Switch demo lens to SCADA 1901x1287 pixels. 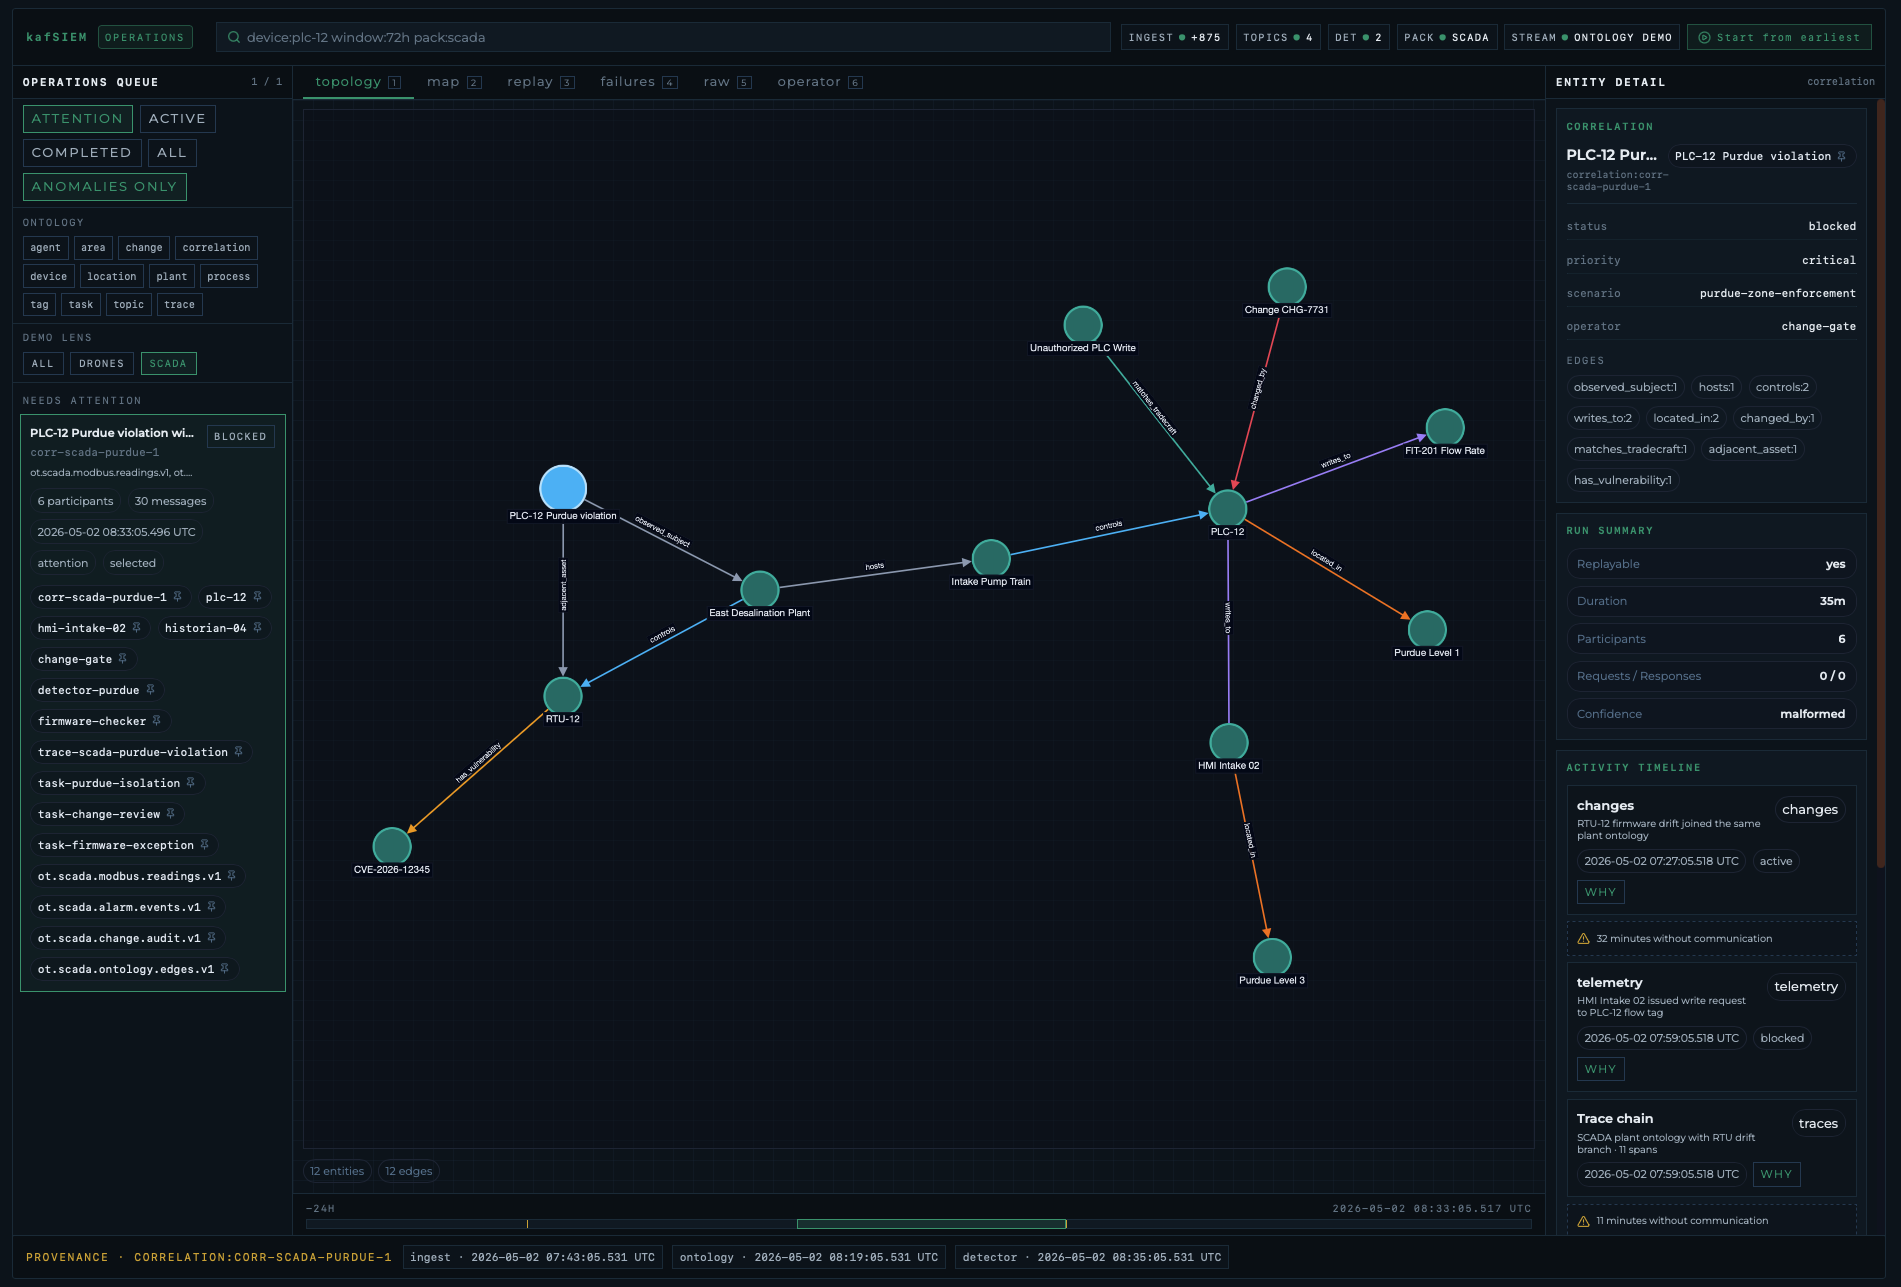point(168,364)
